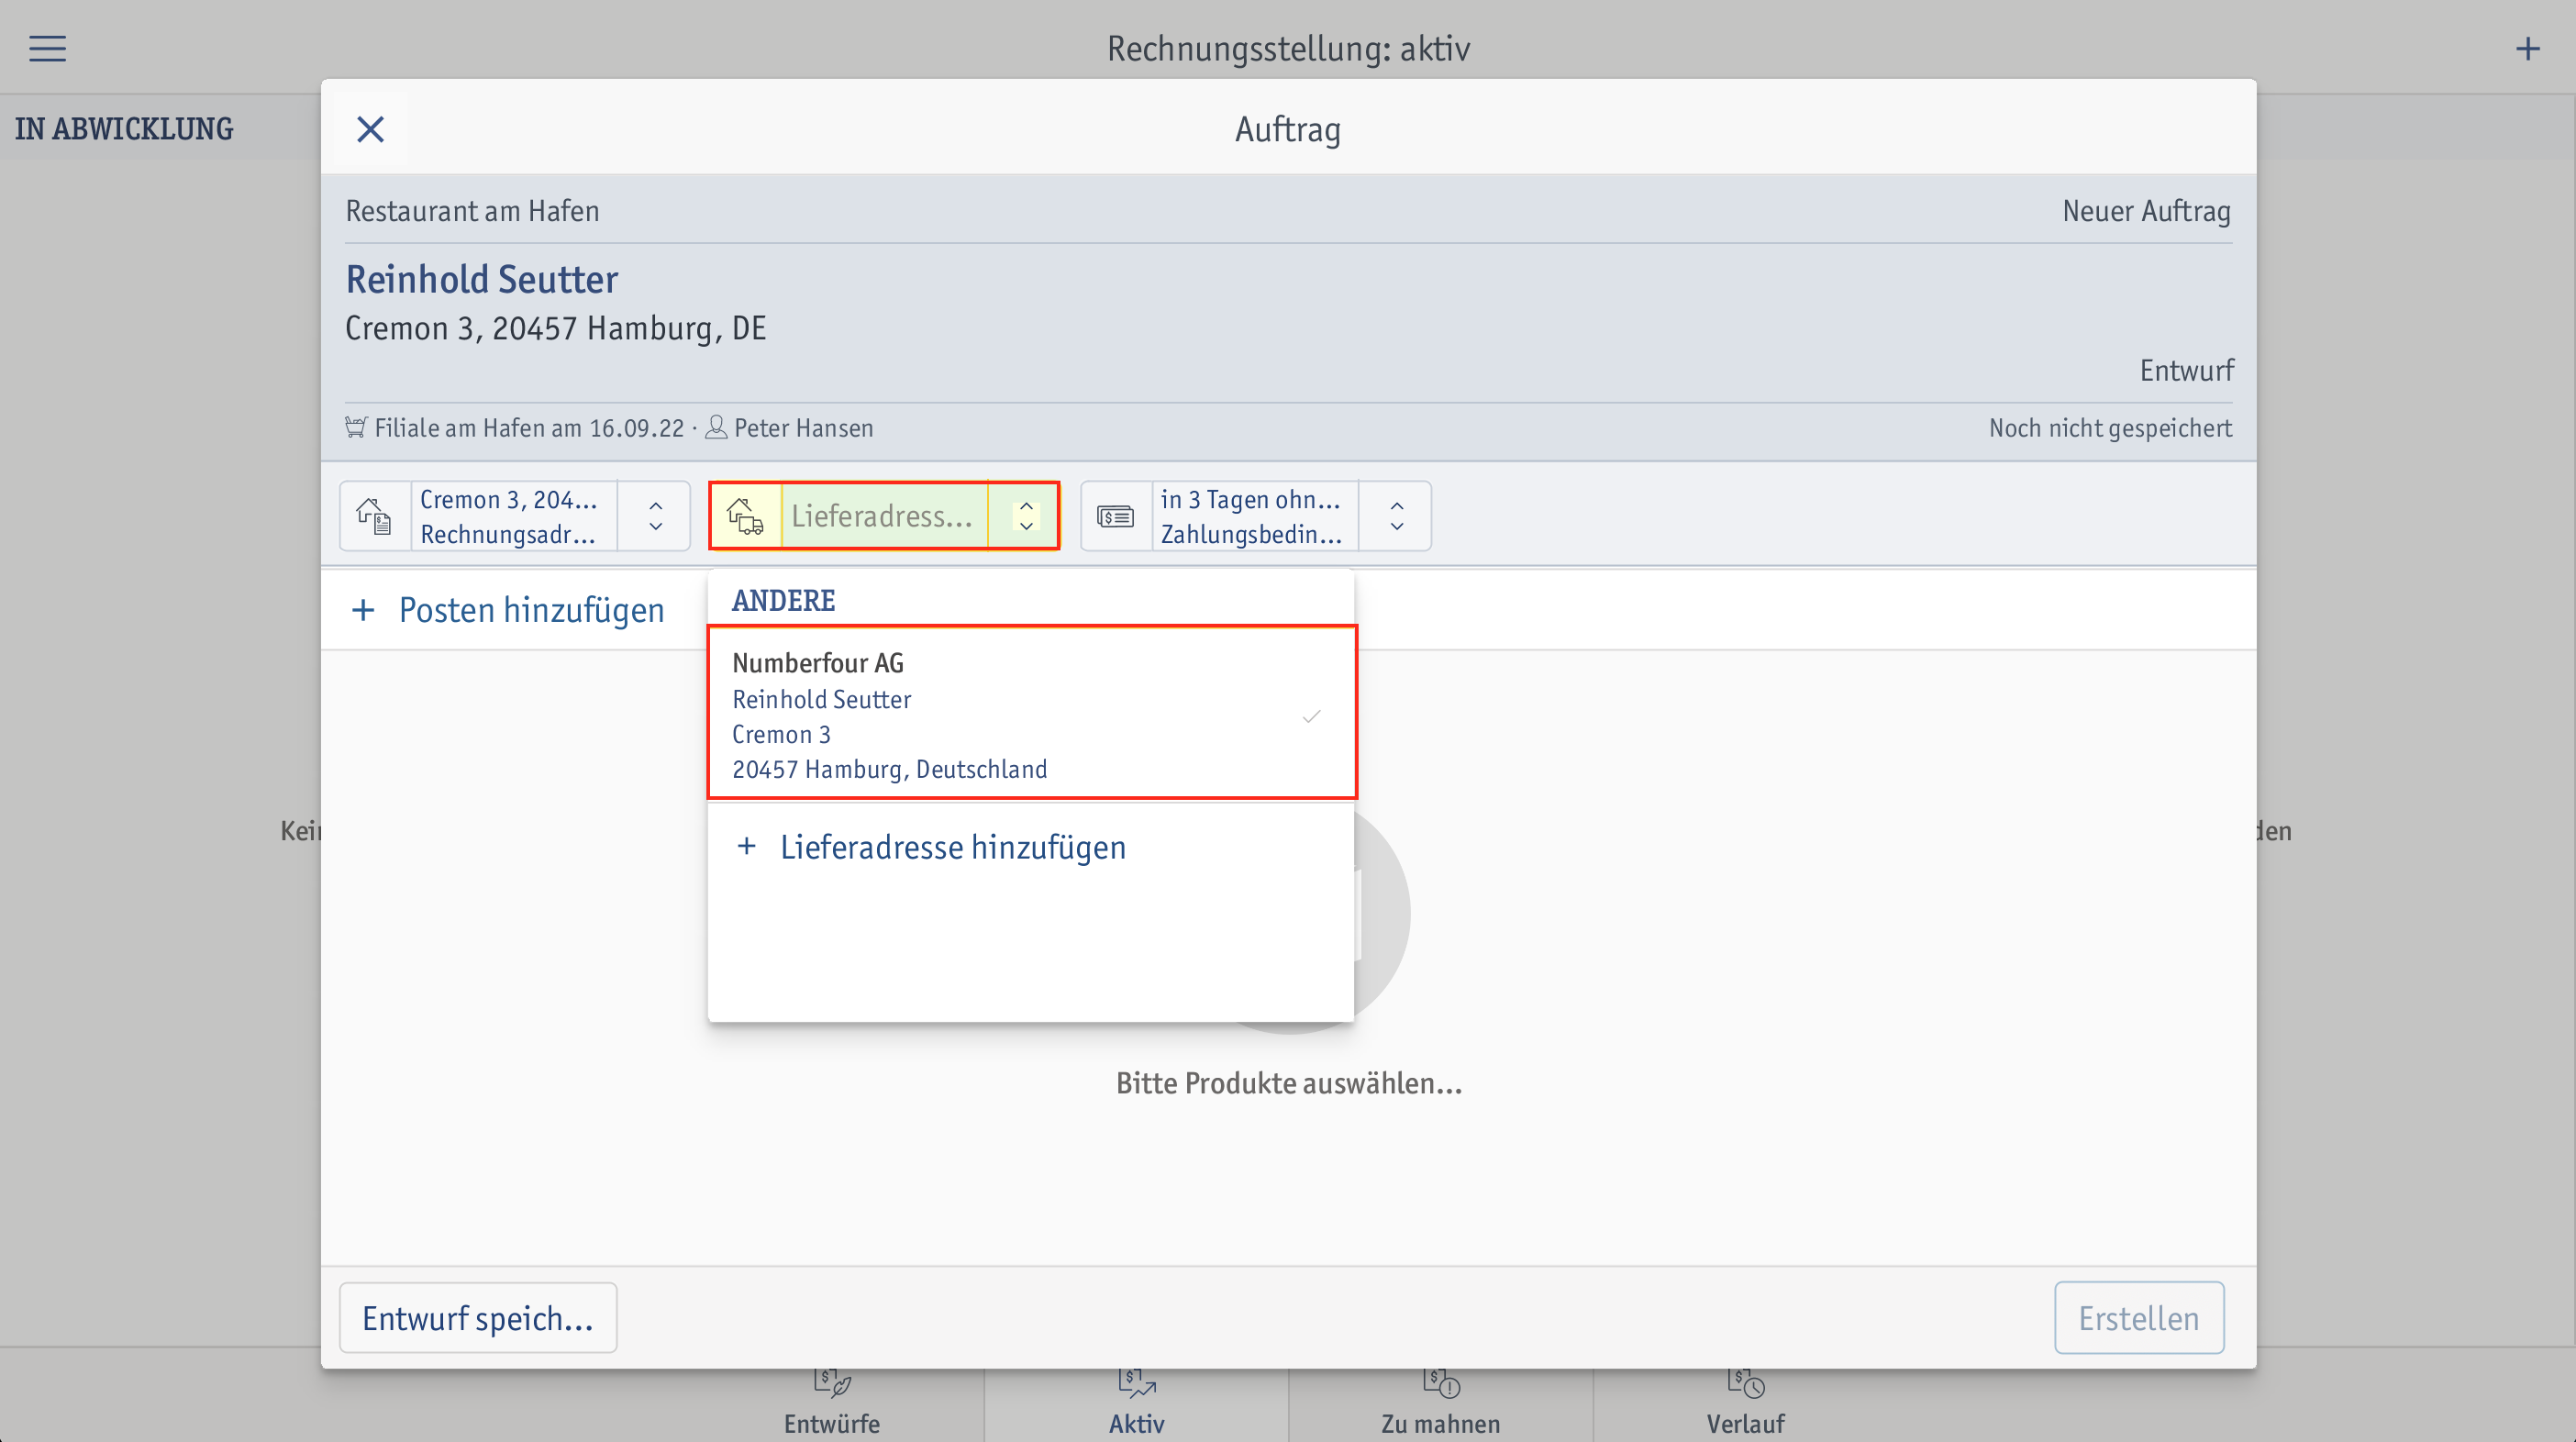Click 'Noch nicht gespeichert' text
This screenshot has width=2576, height=1442.
point(2110,428)
